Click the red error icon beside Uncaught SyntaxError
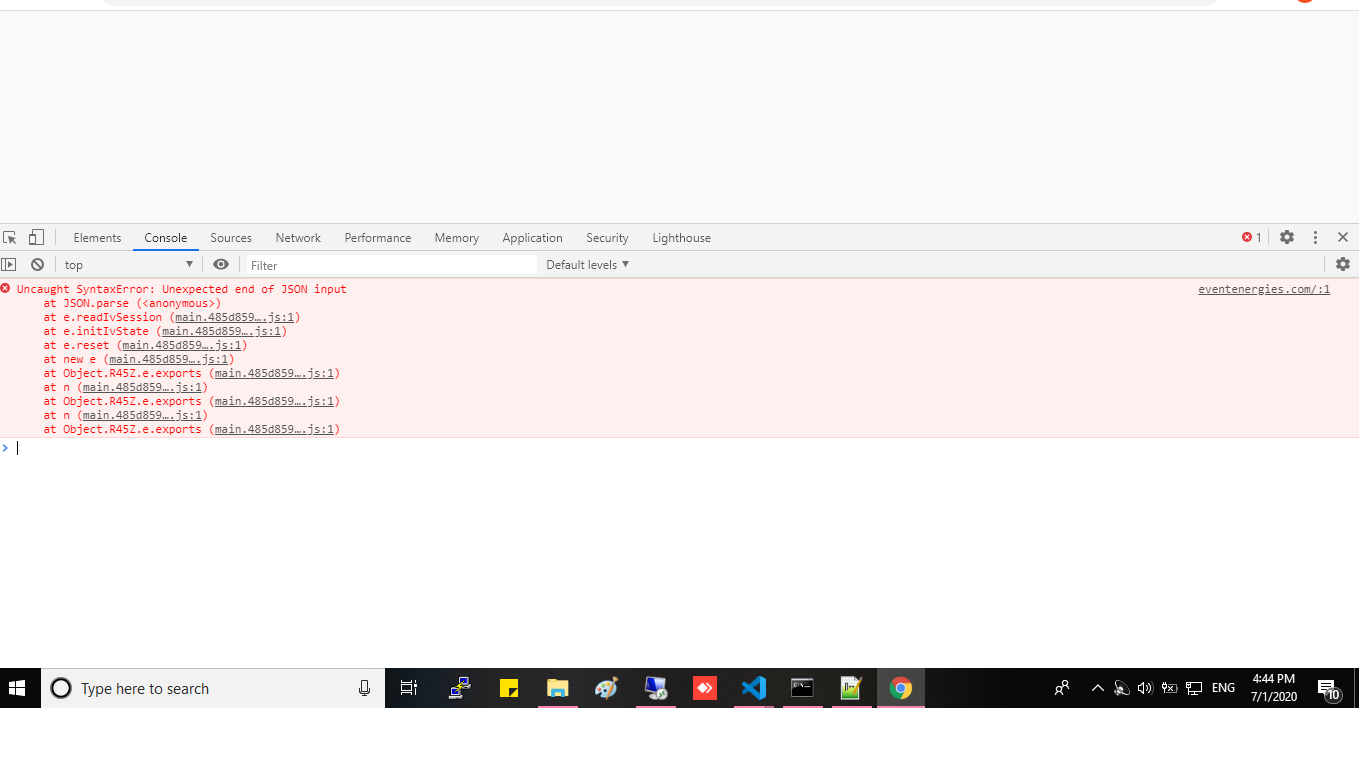The height and width of the screenshot is (768, 1366). coord(6,289)
